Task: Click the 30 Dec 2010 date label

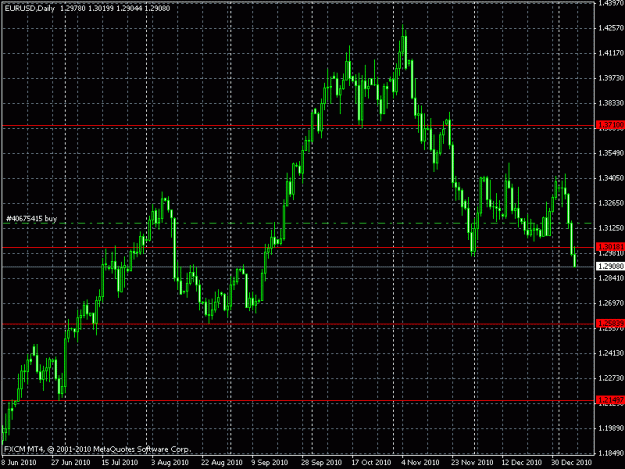Action: 572,463
